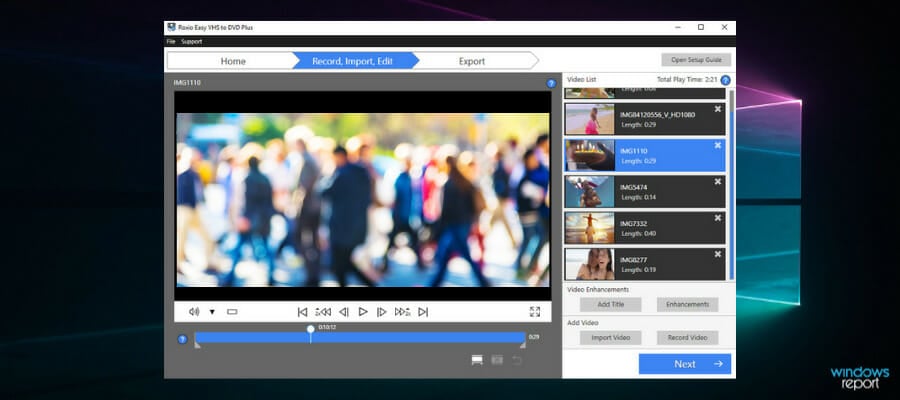900x400 pixels.
Task: Click the split clip icon below timeline
Action: click(497, 360)
